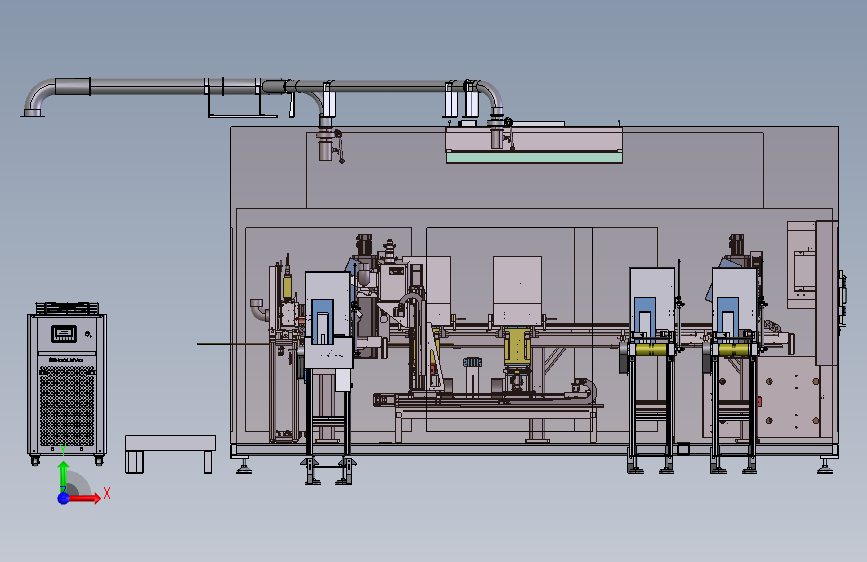Select the step platform beside the chiller
The height and width of the screenshot is (562, 867).
[x=170, y=454]
